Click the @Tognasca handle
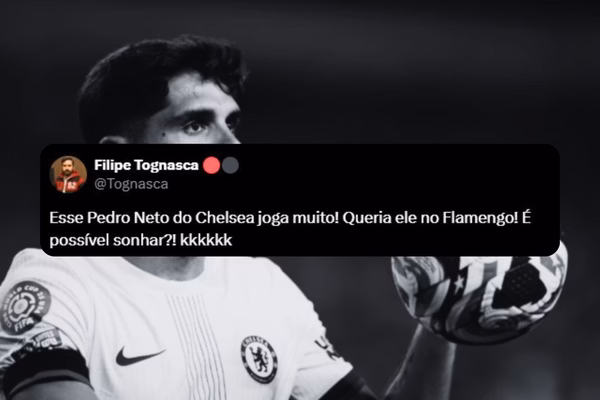The height and width of the screenshot is (400, 600). click(131, 184)
